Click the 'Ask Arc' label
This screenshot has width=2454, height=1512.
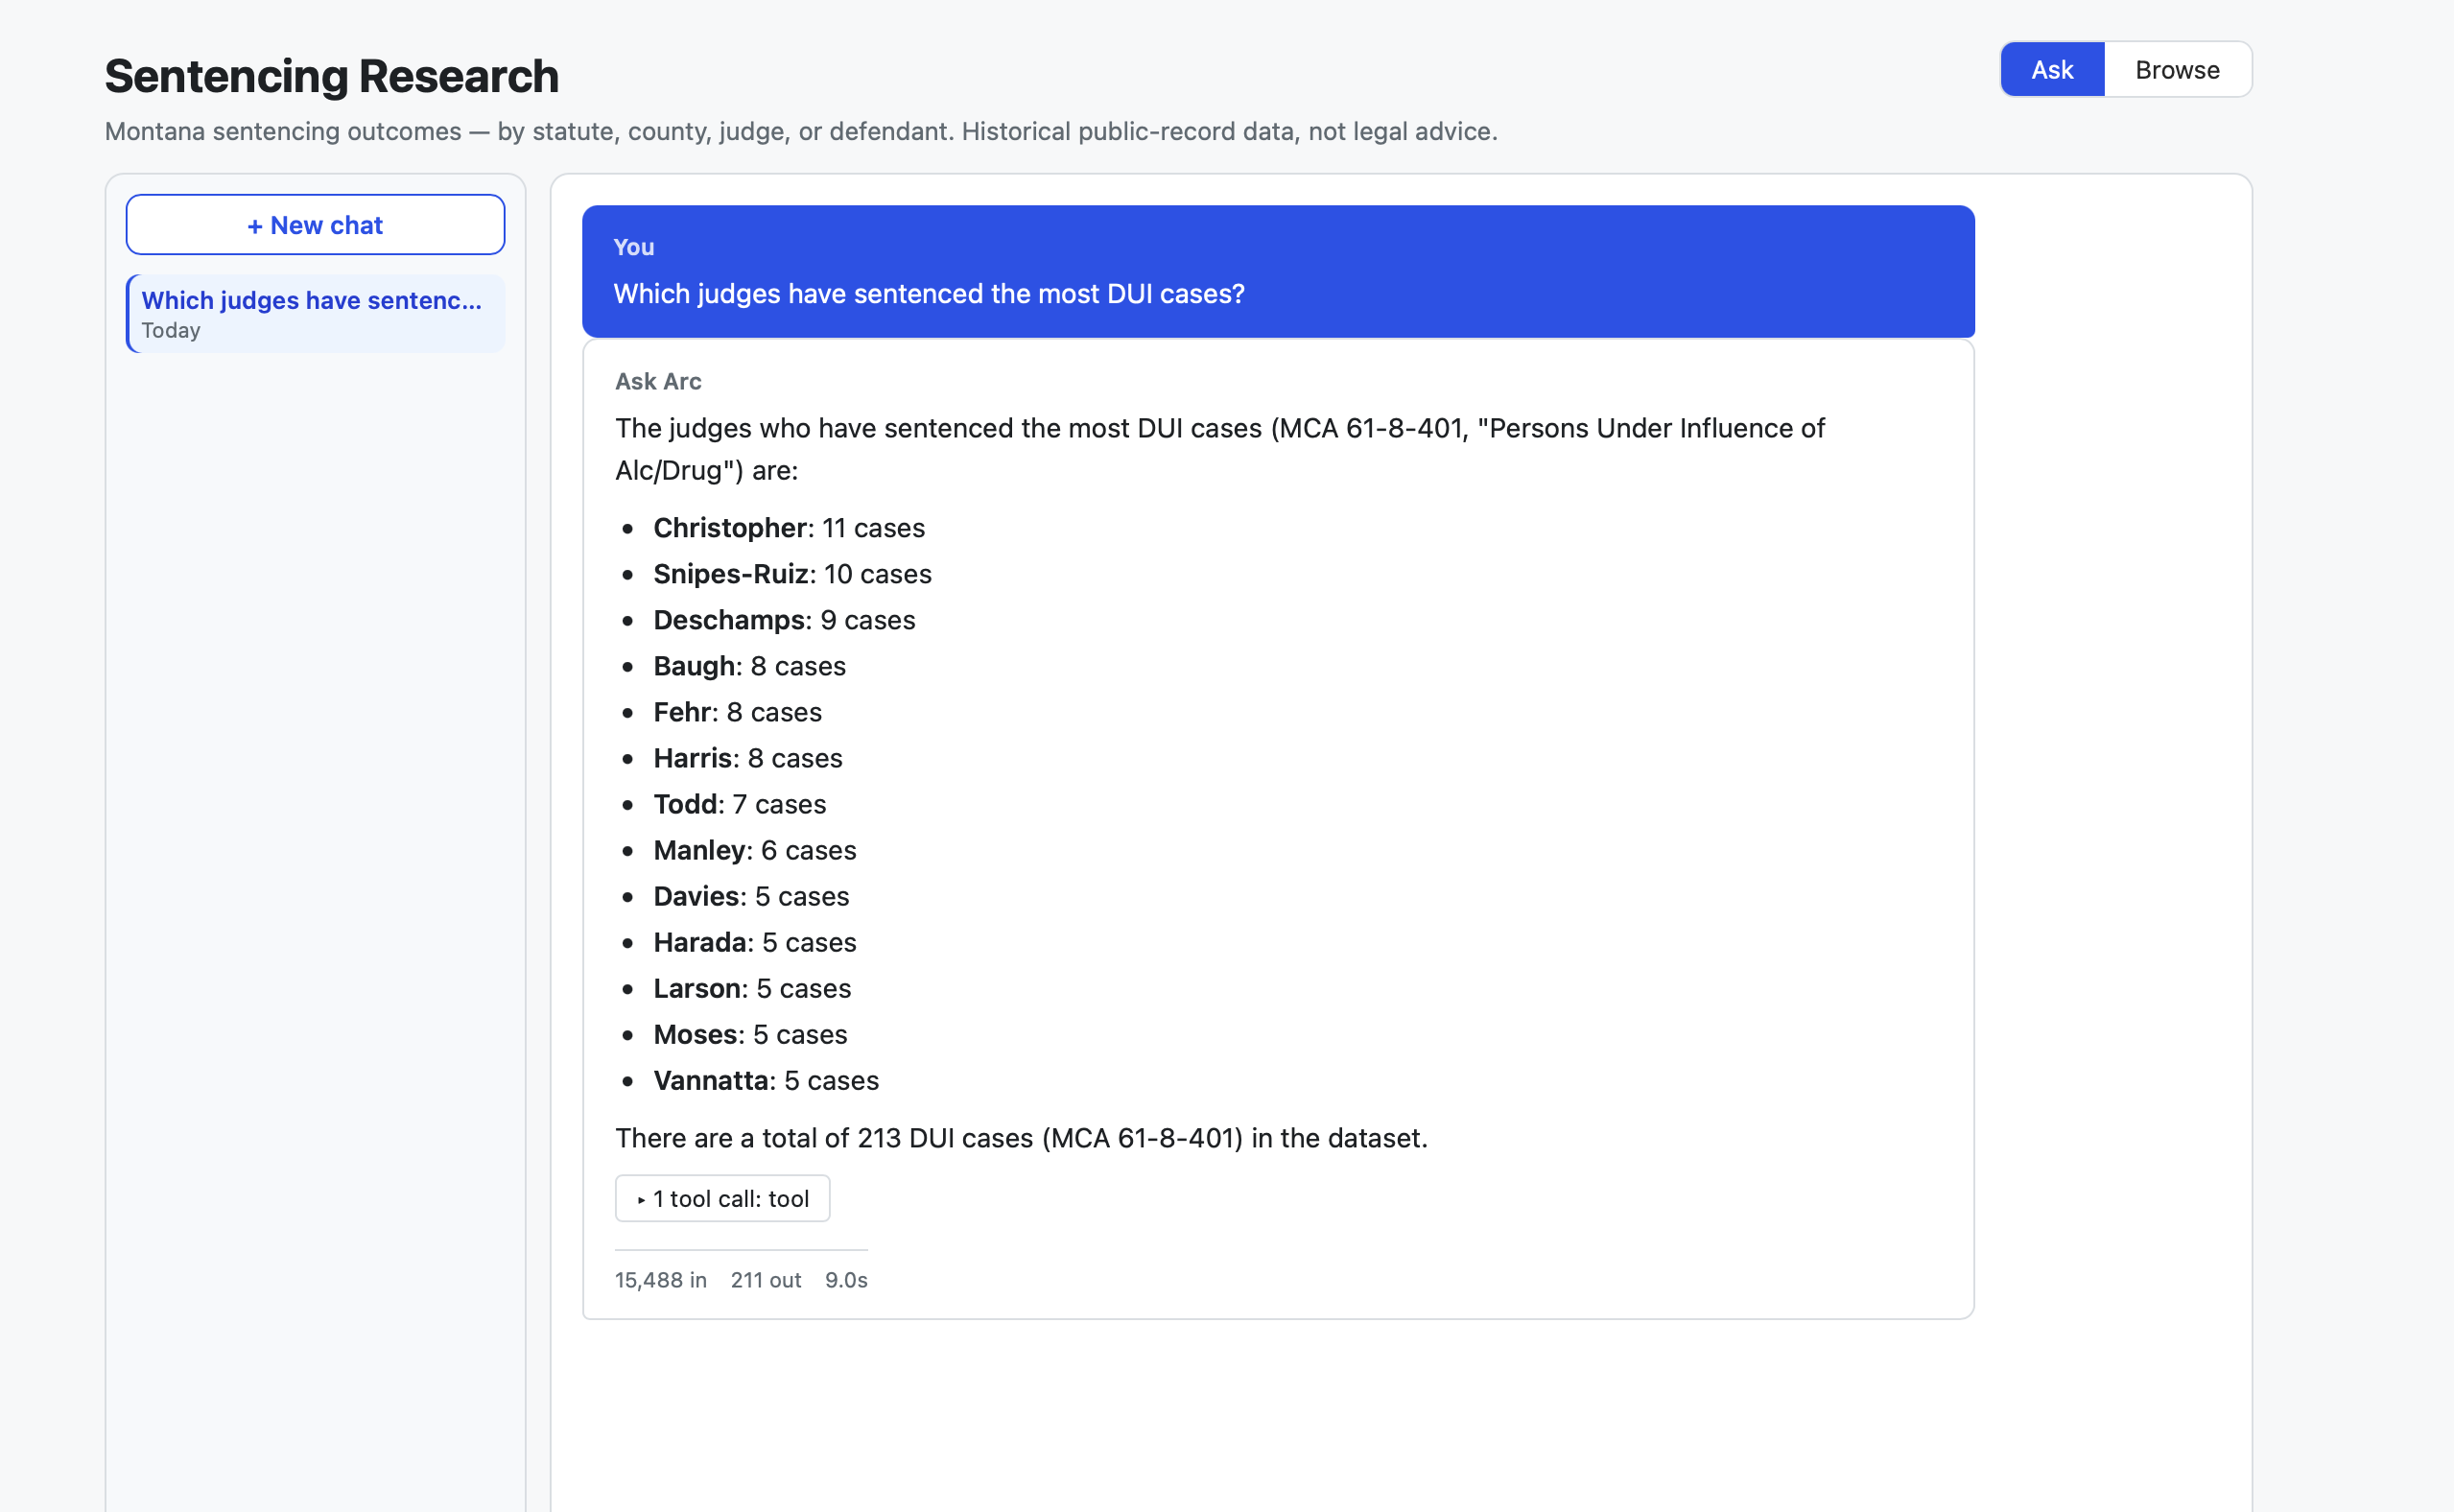[658, 381]
